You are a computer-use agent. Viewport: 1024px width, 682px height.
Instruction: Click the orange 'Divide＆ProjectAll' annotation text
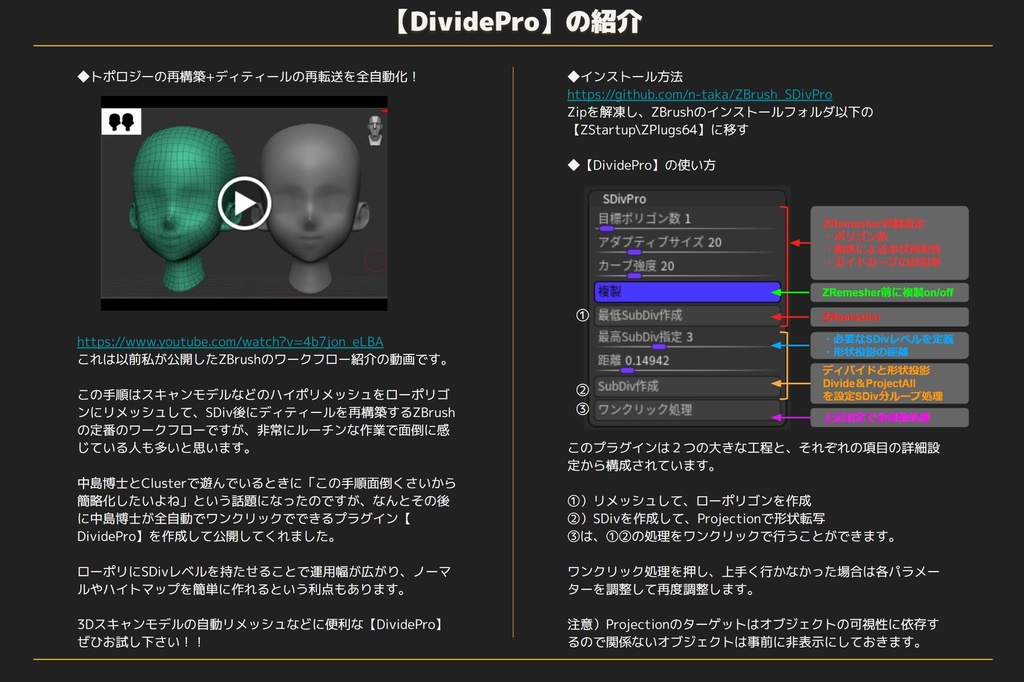pos(869,383)
